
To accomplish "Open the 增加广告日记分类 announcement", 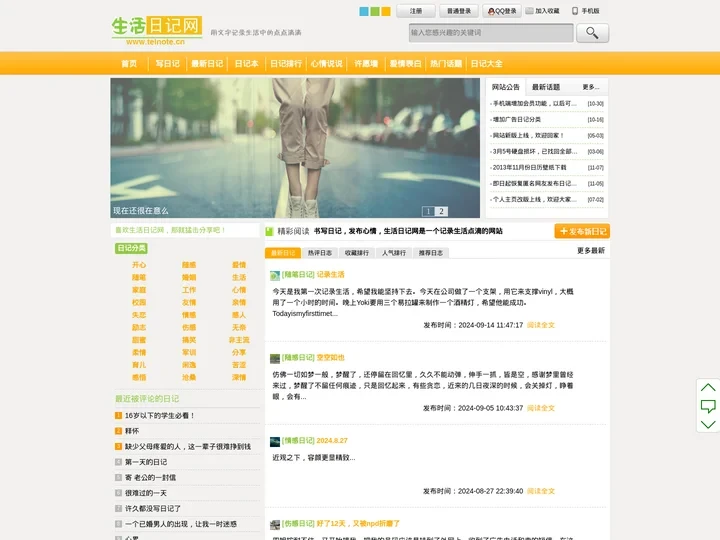I will point(517,119).
